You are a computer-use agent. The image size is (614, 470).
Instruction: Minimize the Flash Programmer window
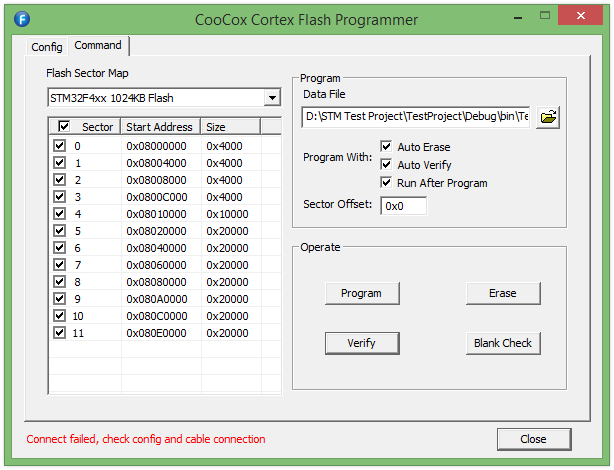[518, 17]
